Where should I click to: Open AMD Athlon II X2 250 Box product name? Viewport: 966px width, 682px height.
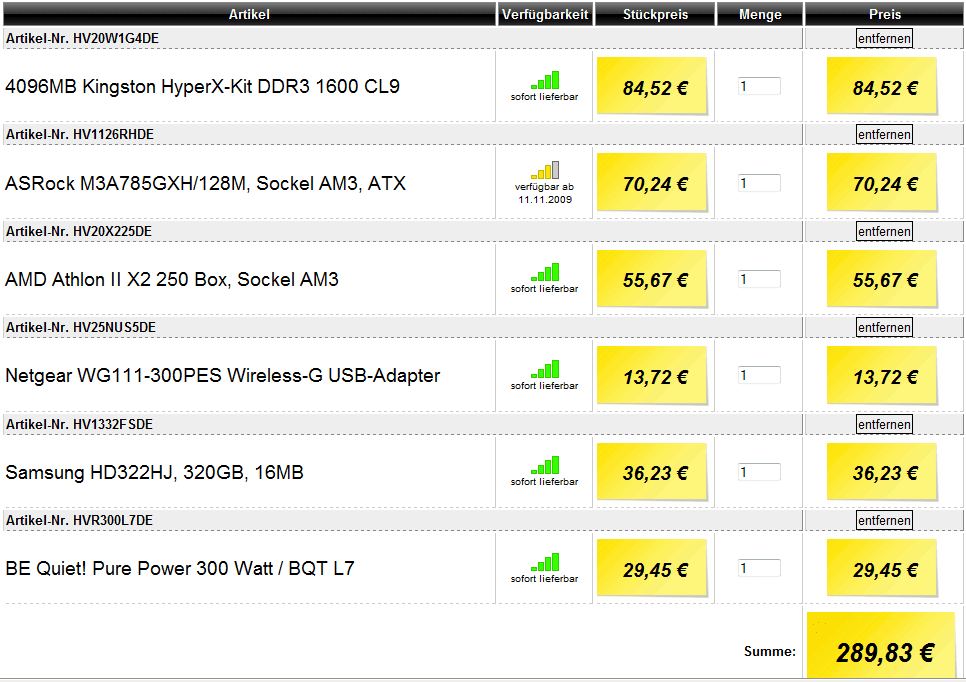pyautogui.click(x=172, y=279)
